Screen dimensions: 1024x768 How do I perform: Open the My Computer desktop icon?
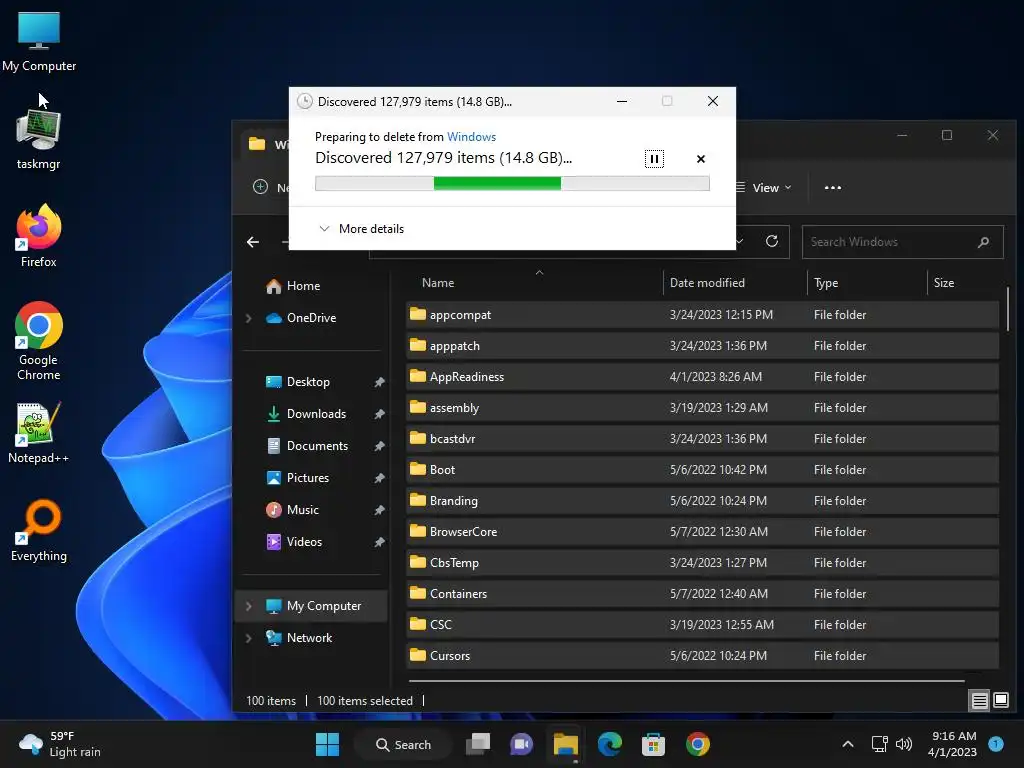point(39,42)
